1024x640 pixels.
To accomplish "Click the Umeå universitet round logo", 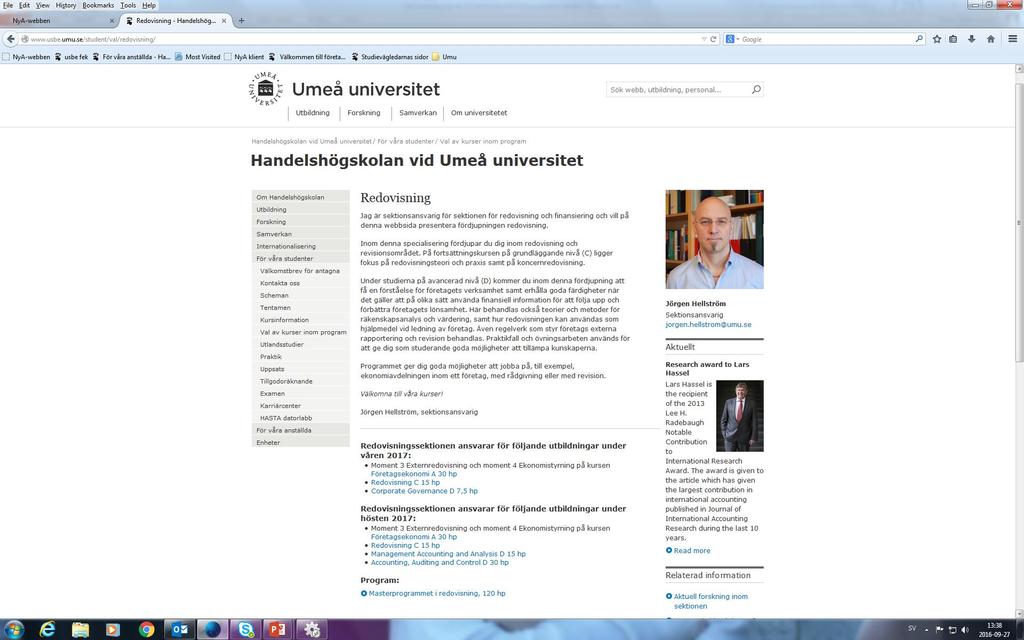I will [266, 89].
